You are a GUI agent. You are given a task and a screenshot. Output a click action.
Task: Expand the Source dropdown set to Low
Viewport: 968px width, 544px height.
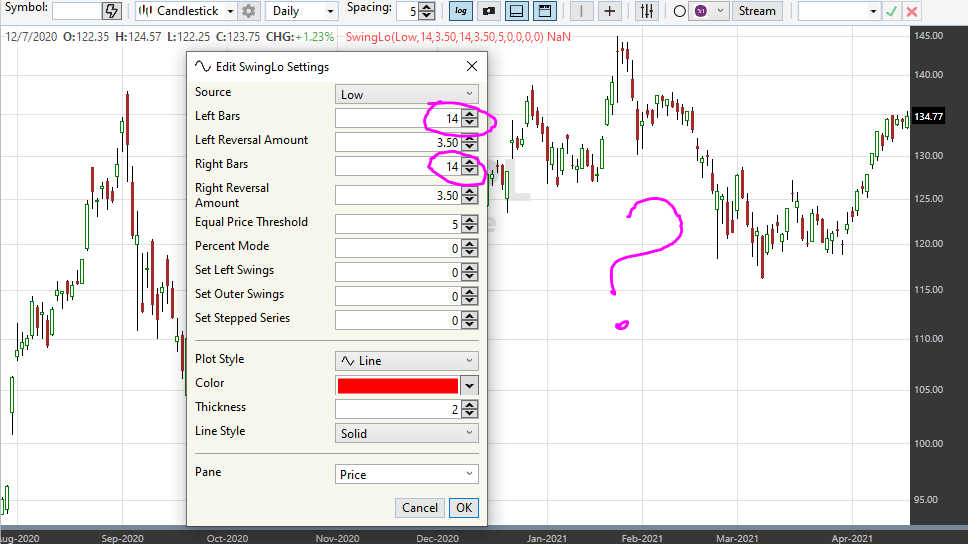pos(406,94)
